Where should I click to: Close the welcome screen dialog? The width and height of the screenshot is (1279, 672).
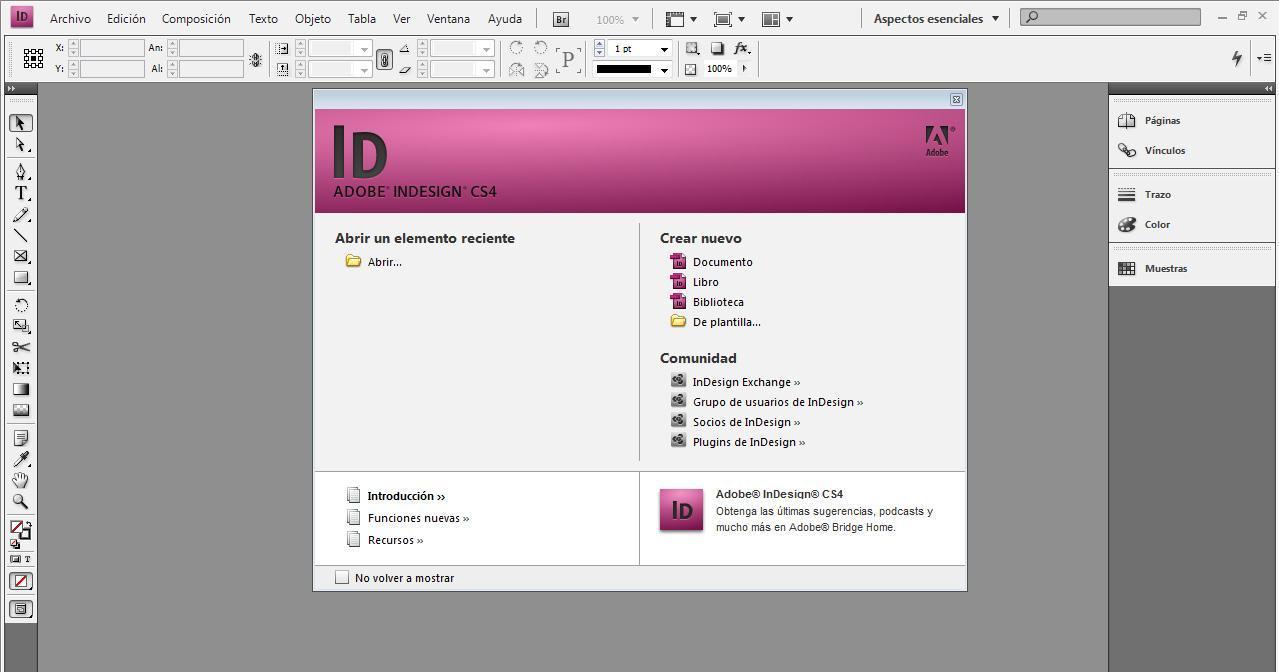click(956, 99)
